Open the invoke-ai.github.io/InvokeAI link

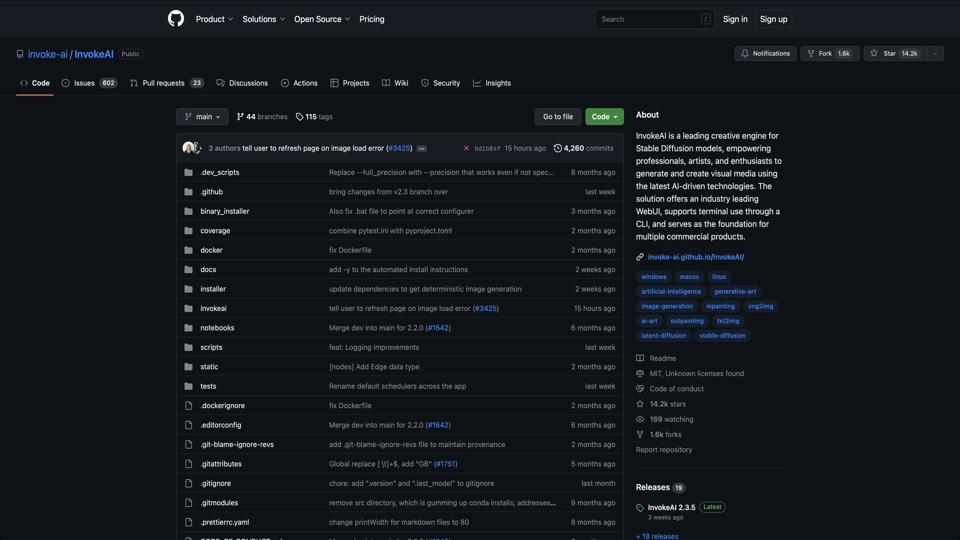(695, 257)
